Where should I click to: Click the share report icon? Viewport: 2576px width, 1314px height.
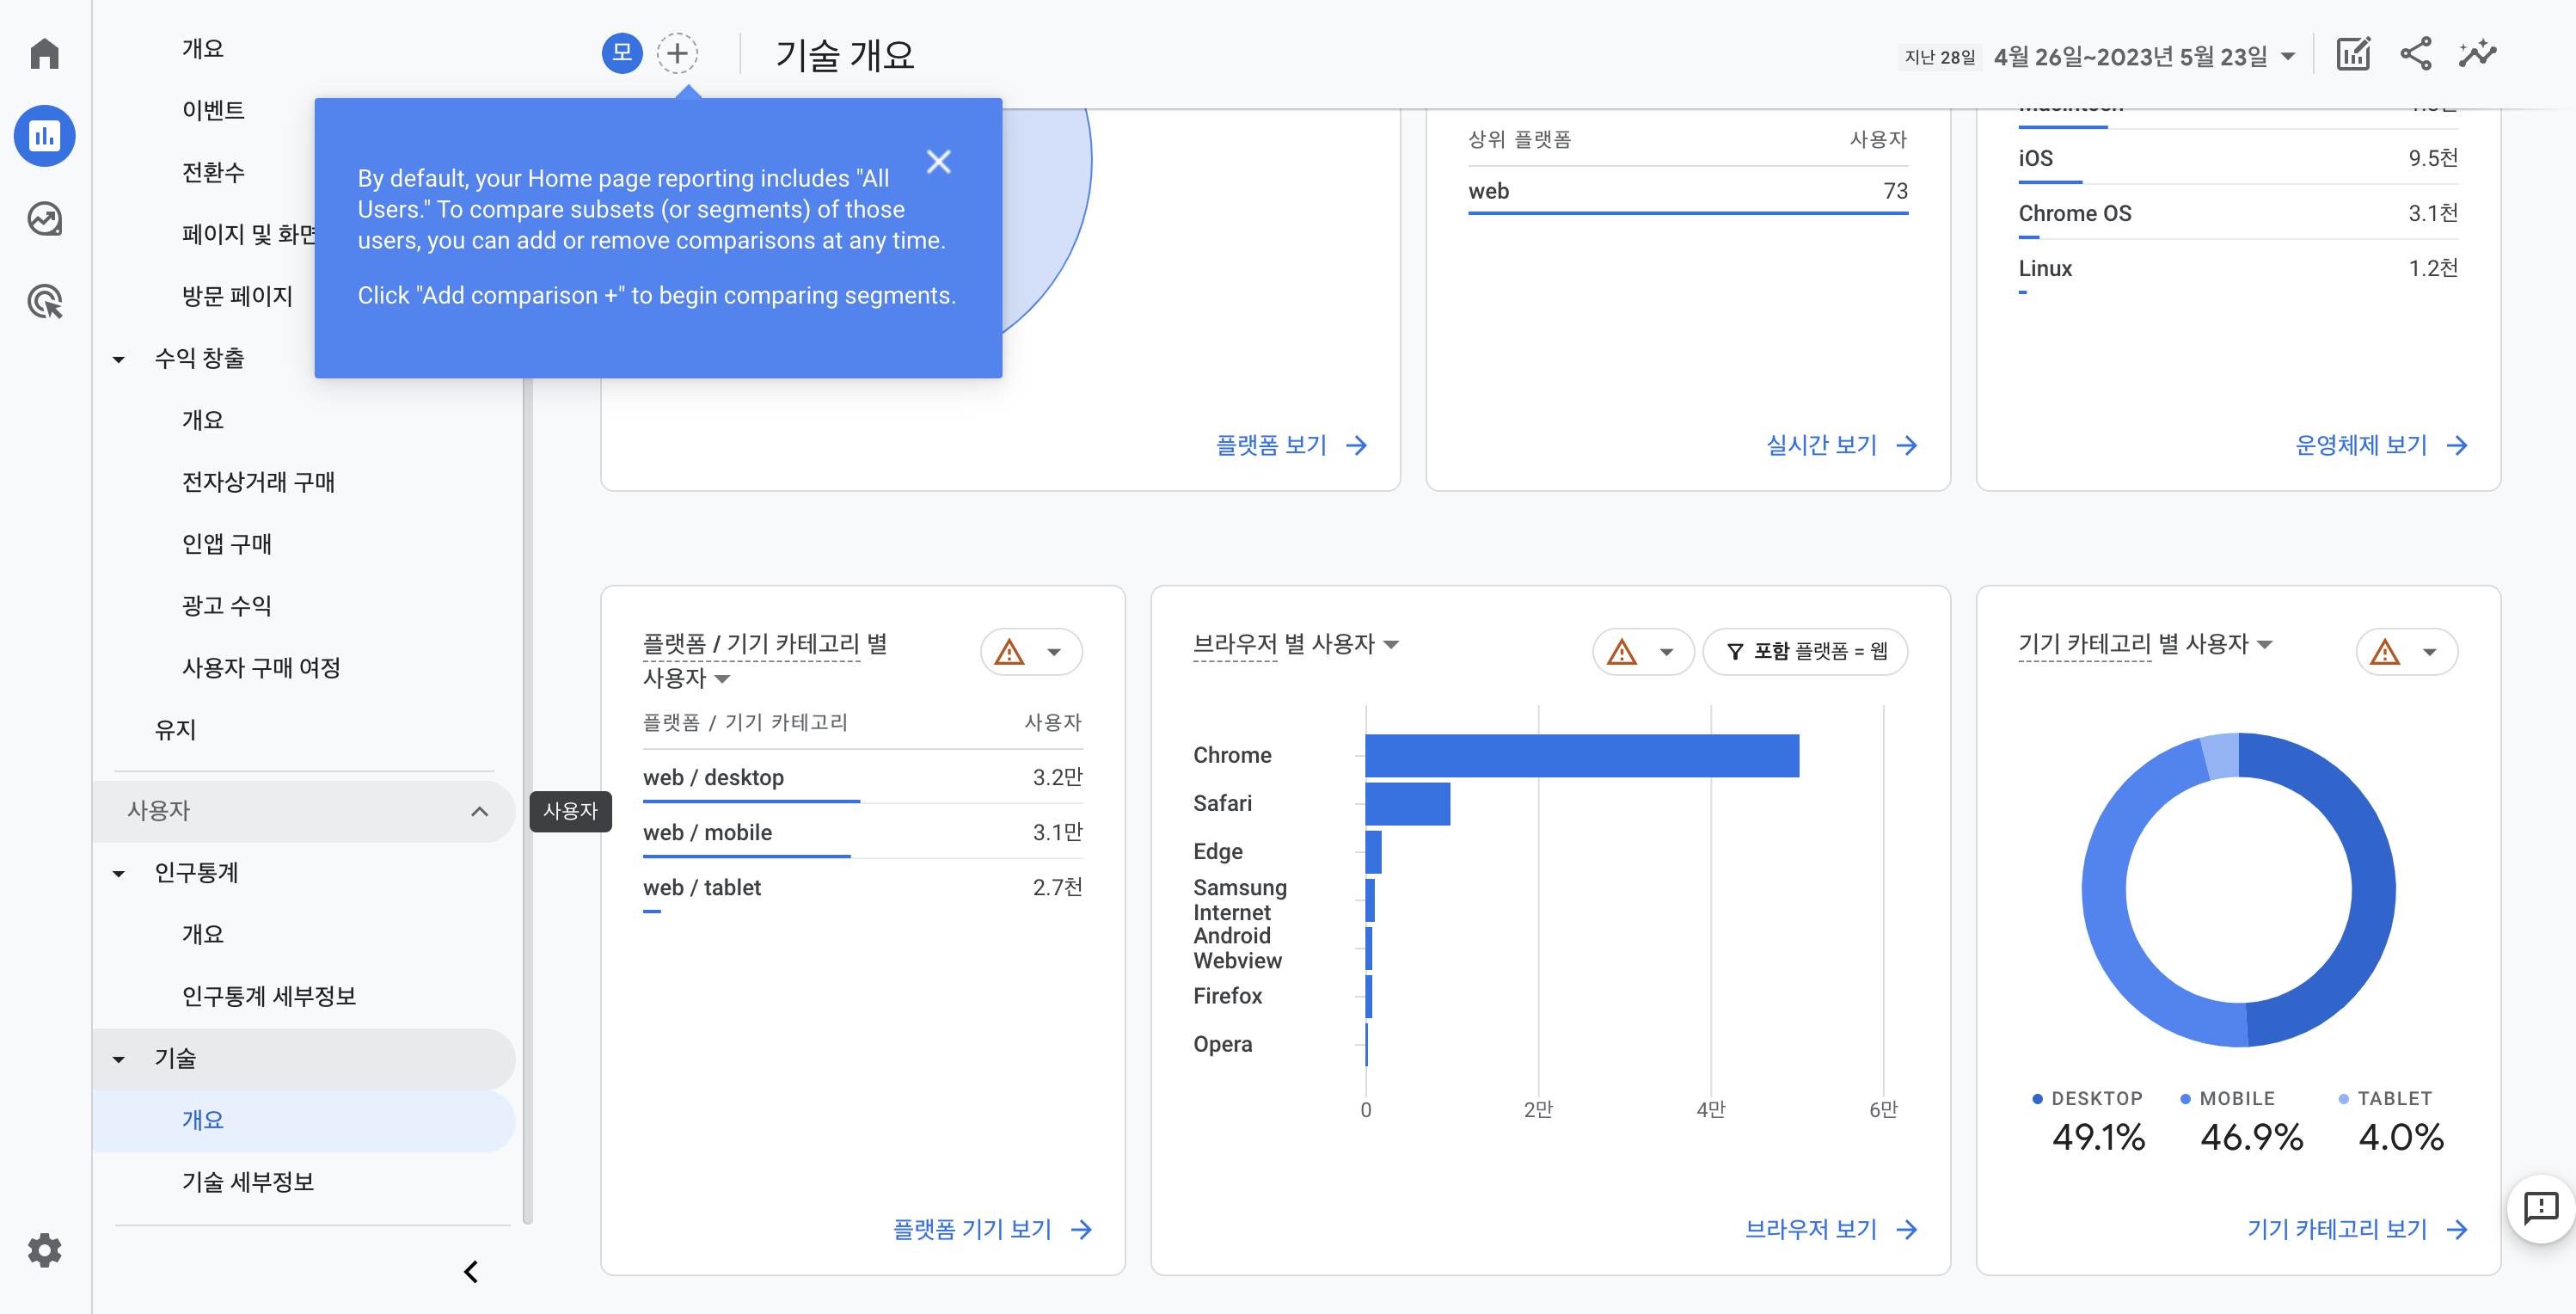[x=2415, y=54]
